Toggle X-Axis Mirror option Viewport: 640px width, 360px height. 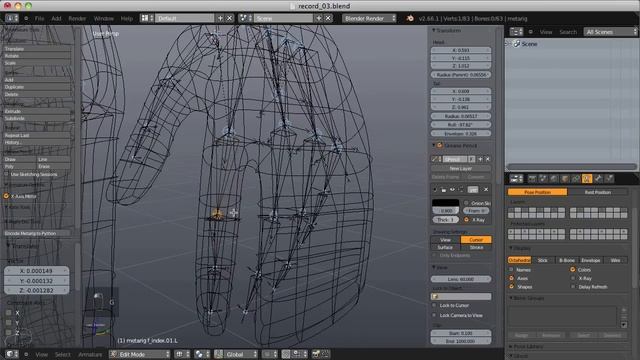6,196
